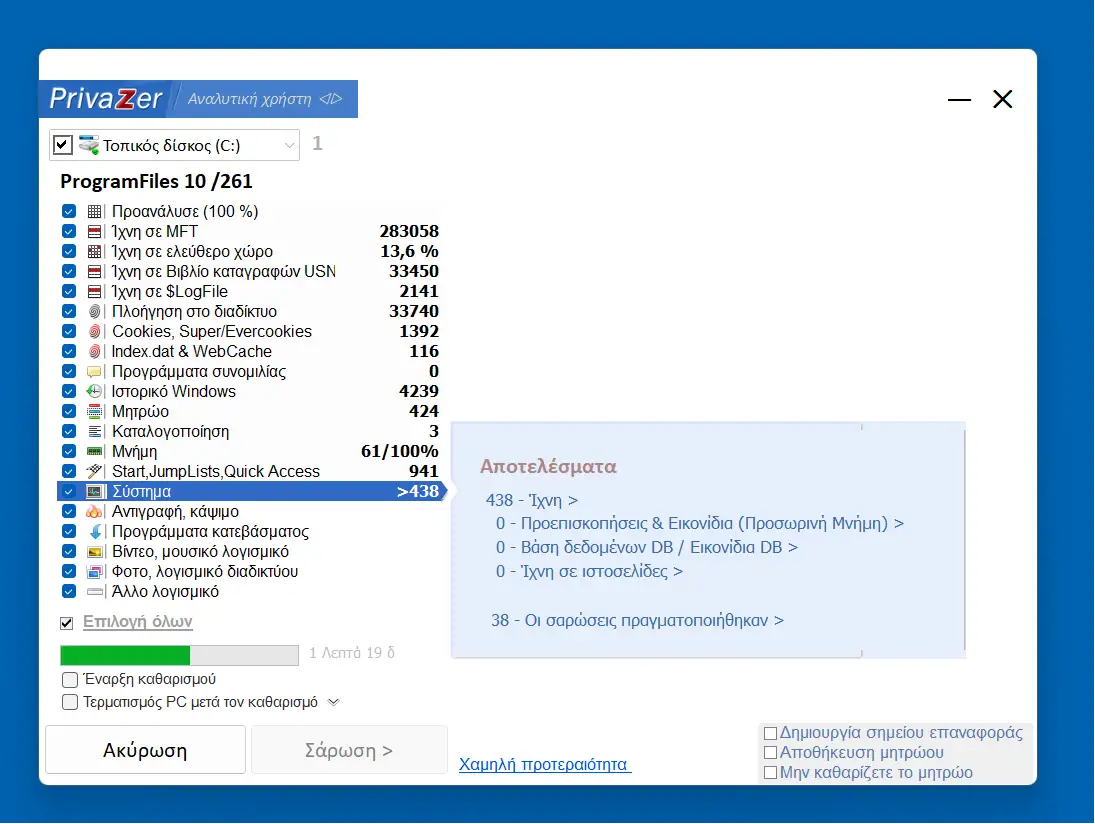
Task: Click the ProgramFiles 10 /261 status text
Action: click(156, 182)
